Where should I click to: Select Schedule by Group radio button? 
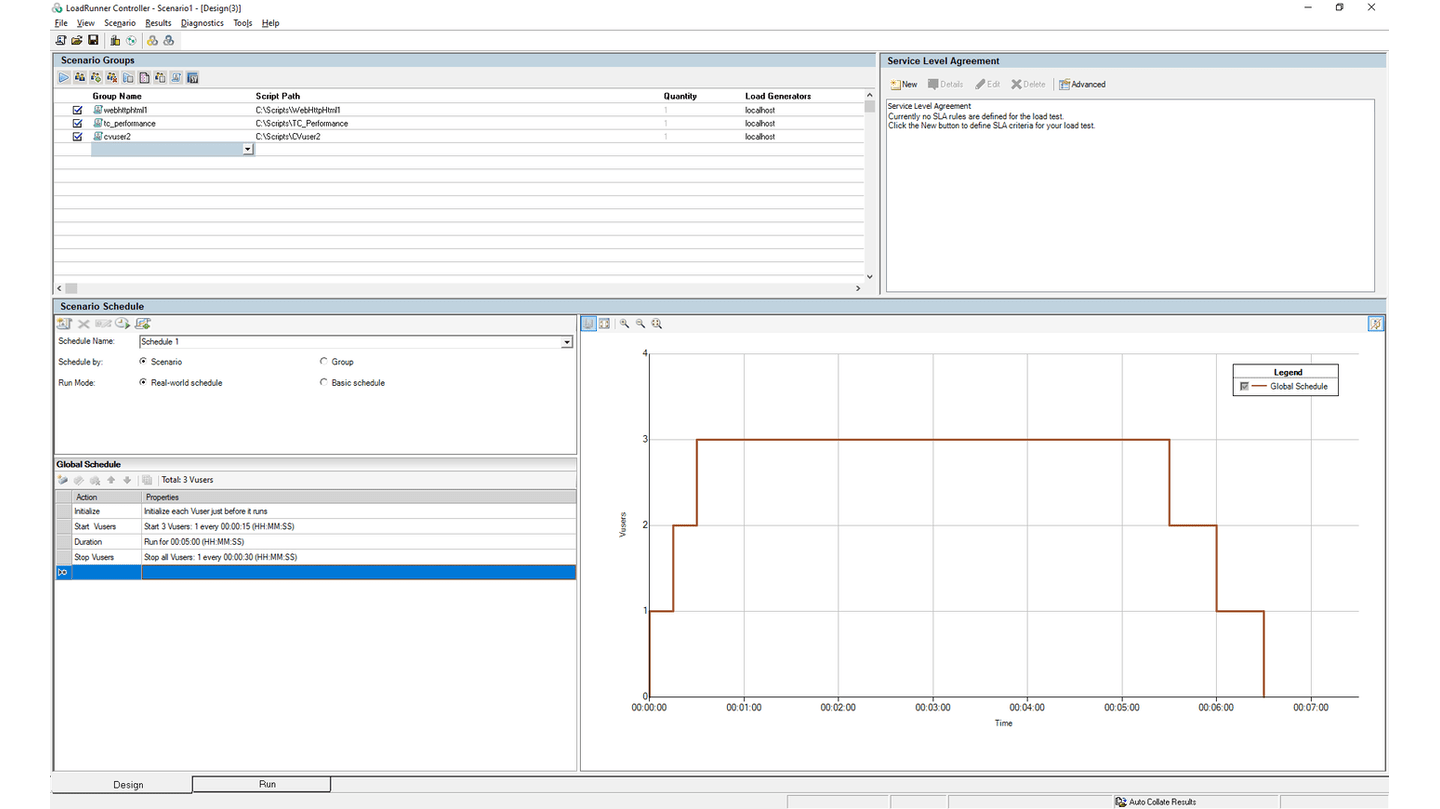point(323,361)
